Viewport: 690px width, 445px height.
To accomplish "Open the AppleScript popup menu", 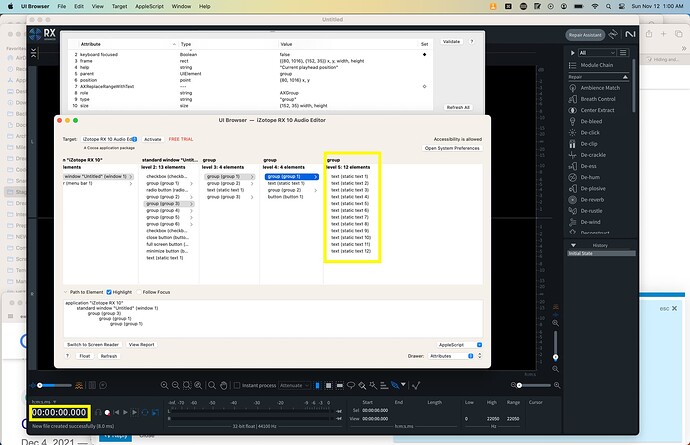I will (x=459, y=345).
